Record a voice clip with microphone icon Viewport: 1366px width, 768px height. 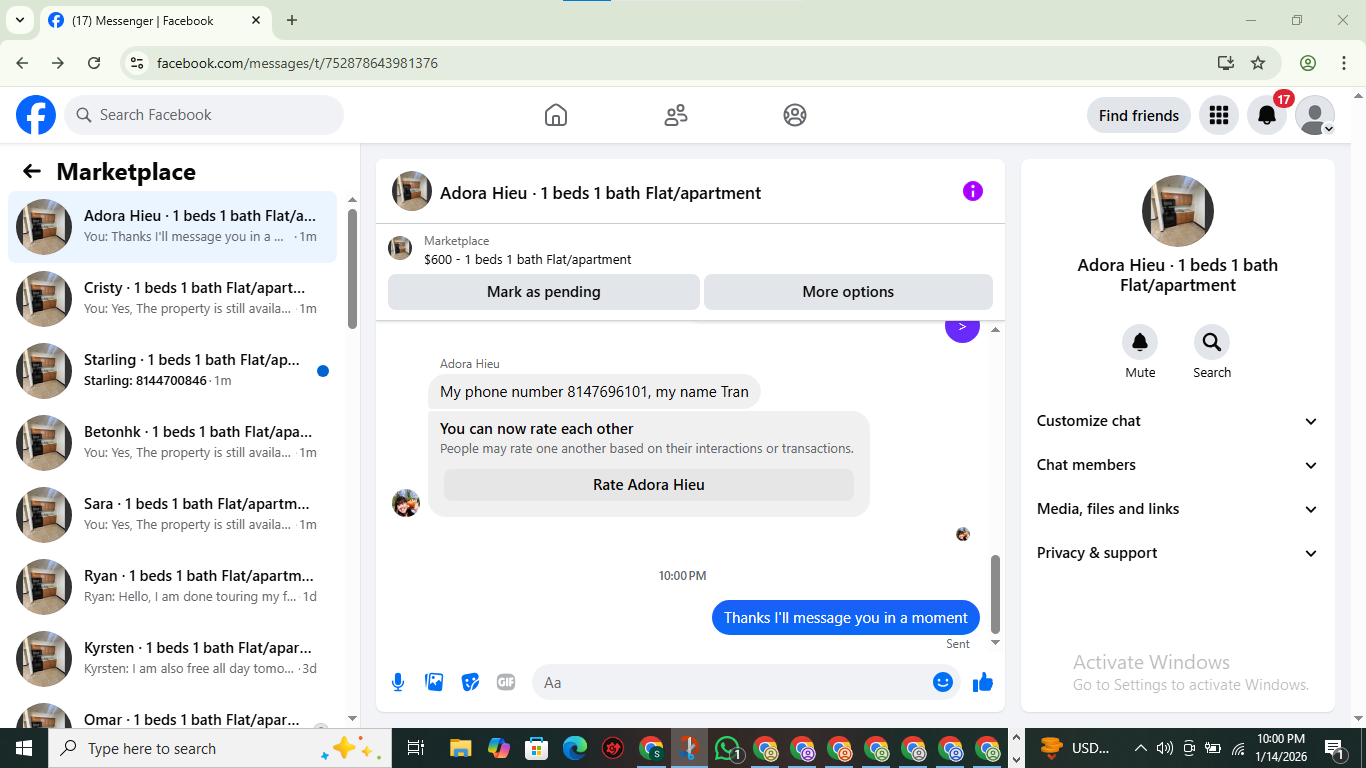point(398,682)
